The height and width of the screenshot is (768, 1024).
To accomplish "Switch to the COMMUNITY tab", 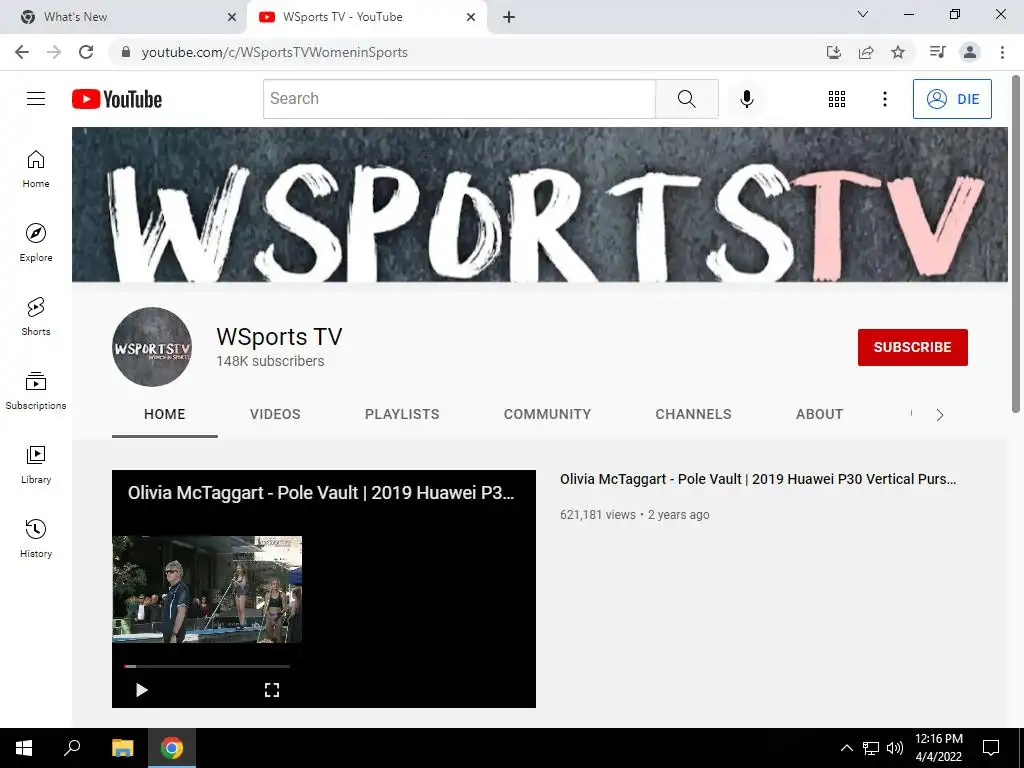I will (x=547, y=414).
